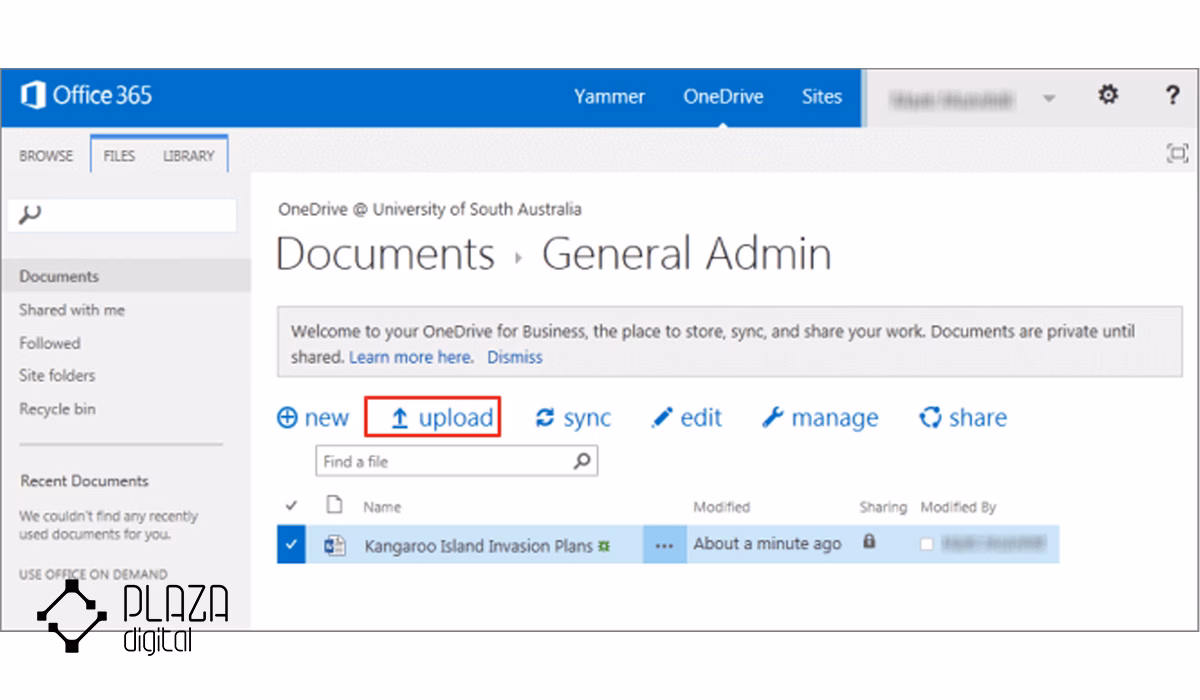Screen dimensions: 1200x700
Task: Click the About a minute ago cell
Action: click(768, 545)
